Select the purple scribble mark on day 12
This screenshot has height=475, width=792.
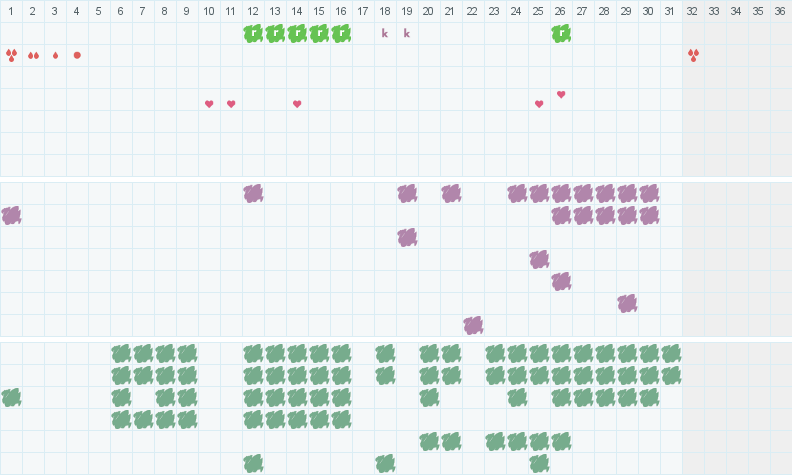point(253,193)
